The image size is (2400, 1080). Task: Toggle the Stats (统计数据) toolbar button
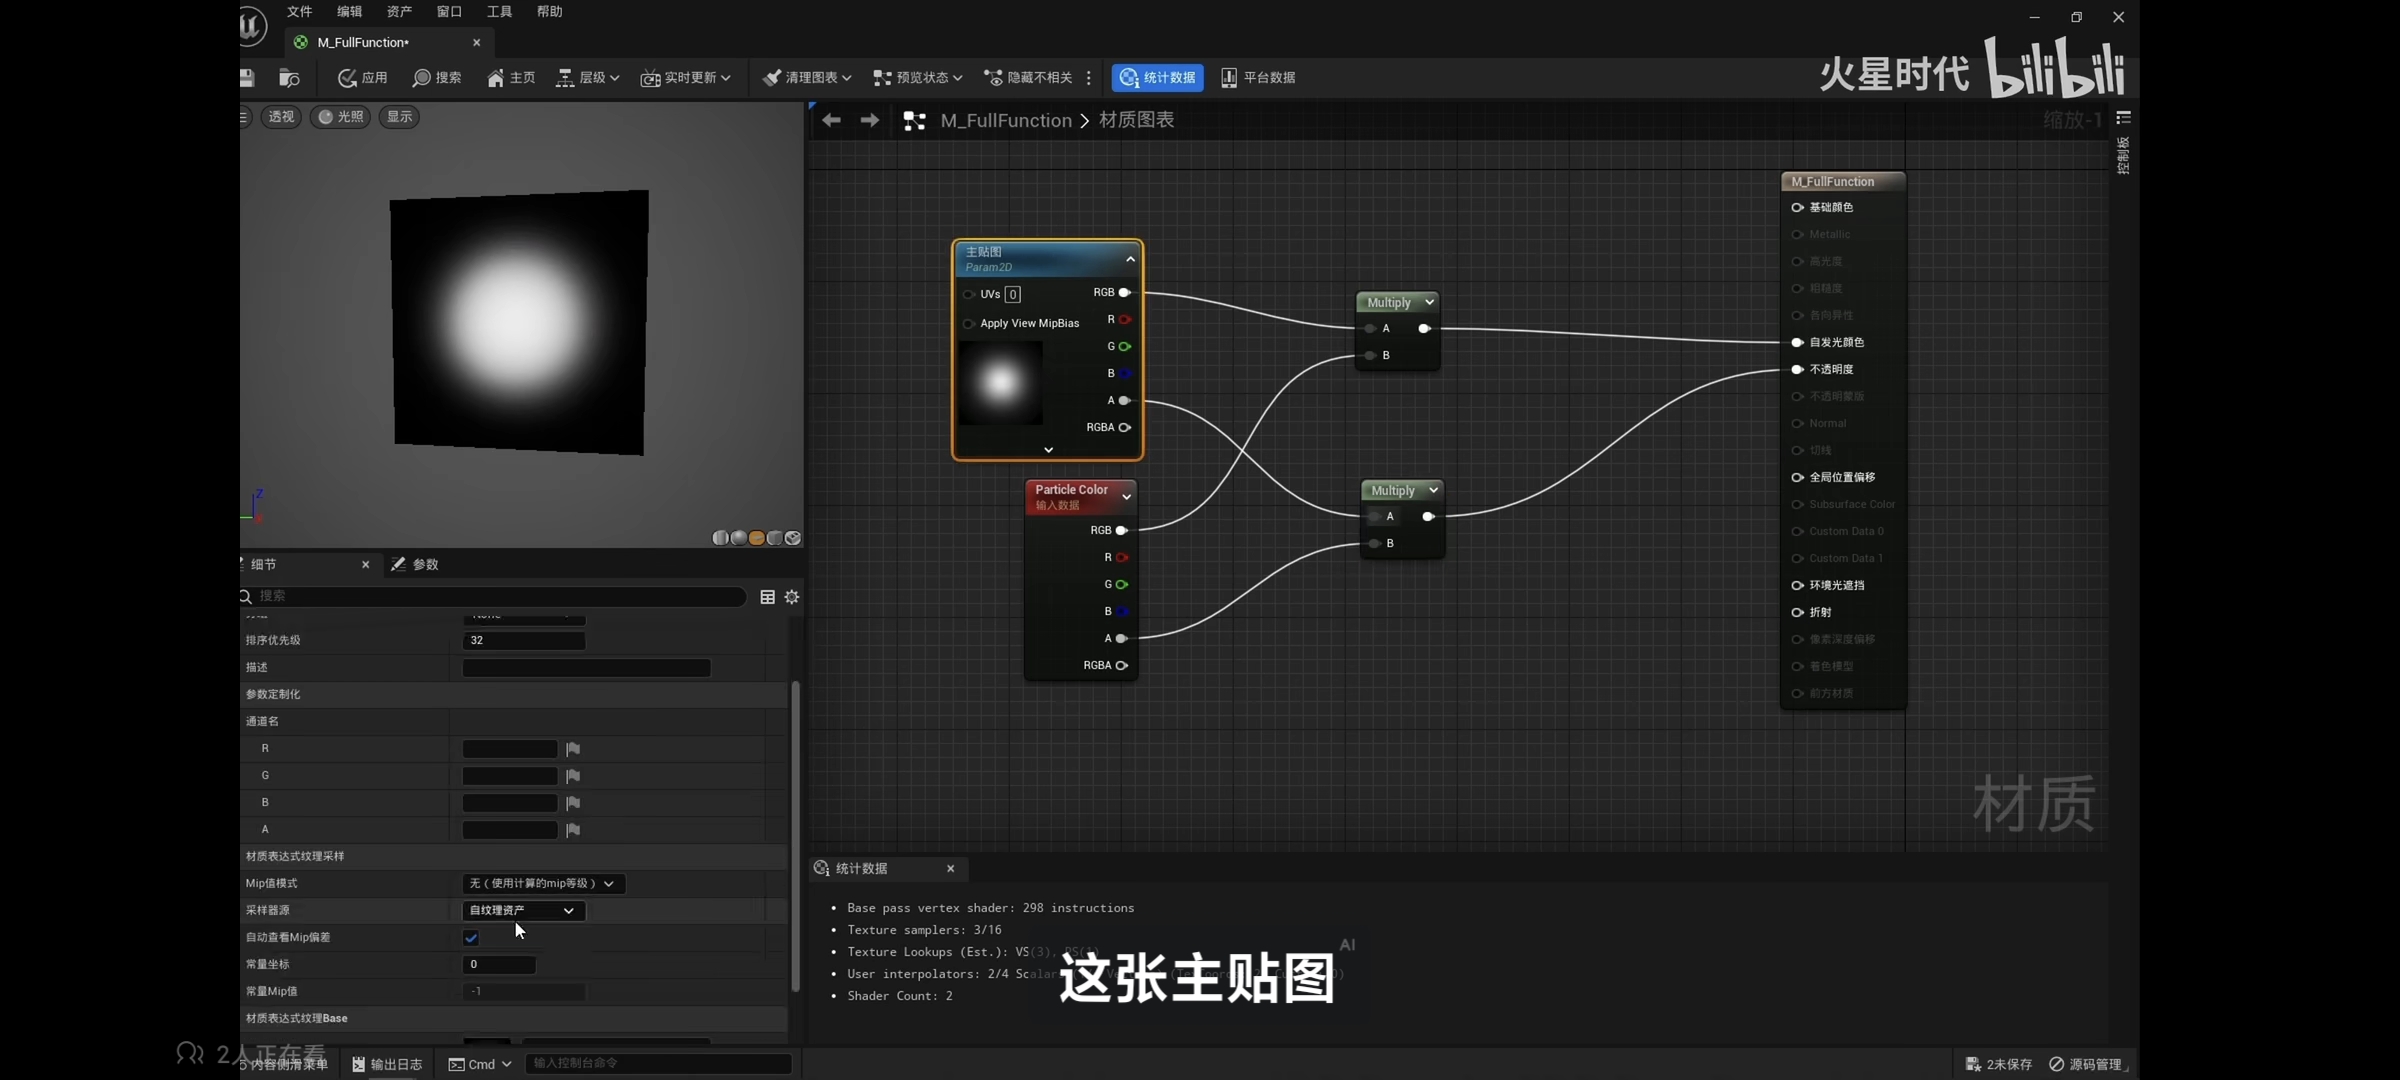tap(1157, 78)
